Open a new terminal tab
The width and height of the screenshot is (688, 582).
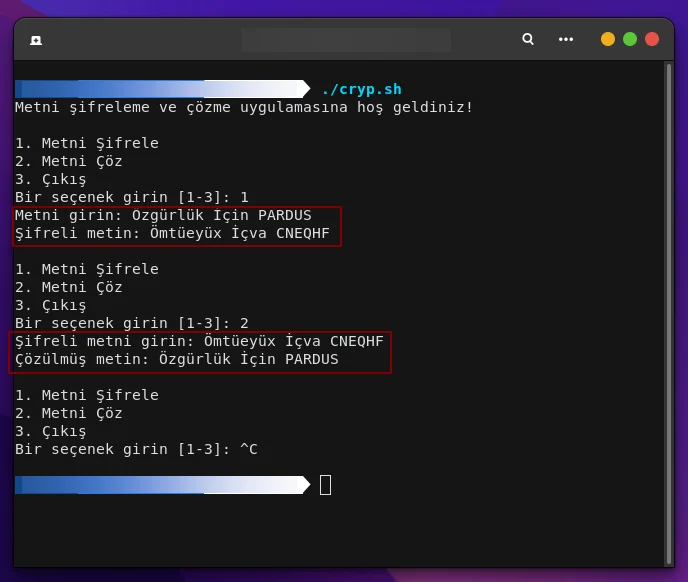pos(36,40)
